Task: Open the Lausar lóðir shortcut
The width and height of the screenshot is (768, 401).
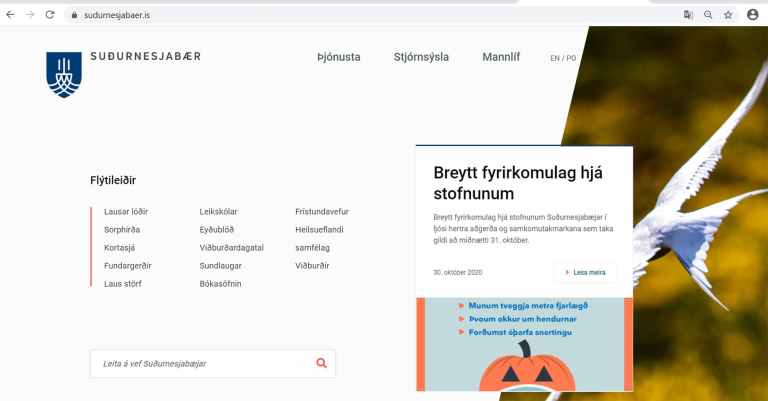Action: pos(126,212)
